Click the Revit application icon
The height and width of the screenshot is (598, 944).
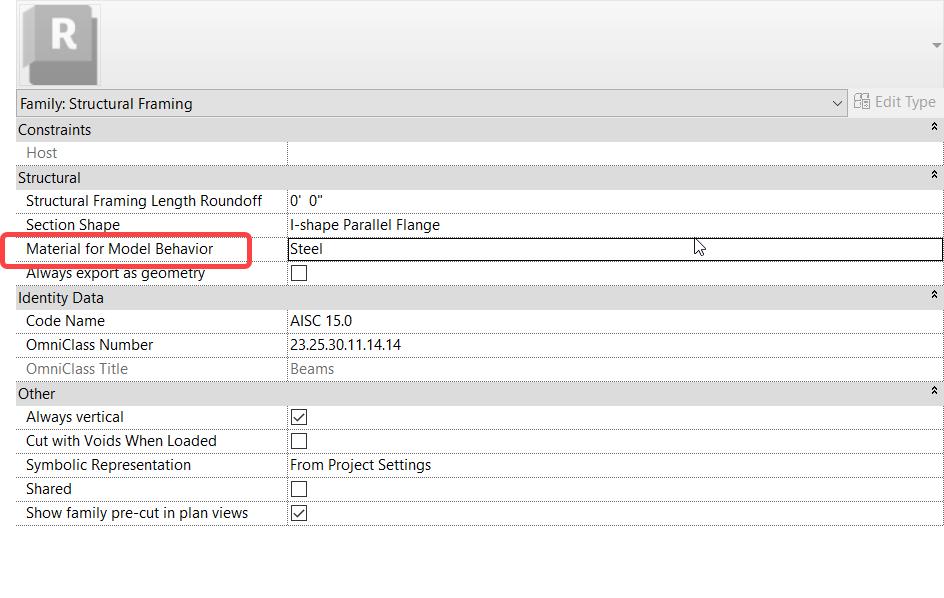(x=58, y=46)
